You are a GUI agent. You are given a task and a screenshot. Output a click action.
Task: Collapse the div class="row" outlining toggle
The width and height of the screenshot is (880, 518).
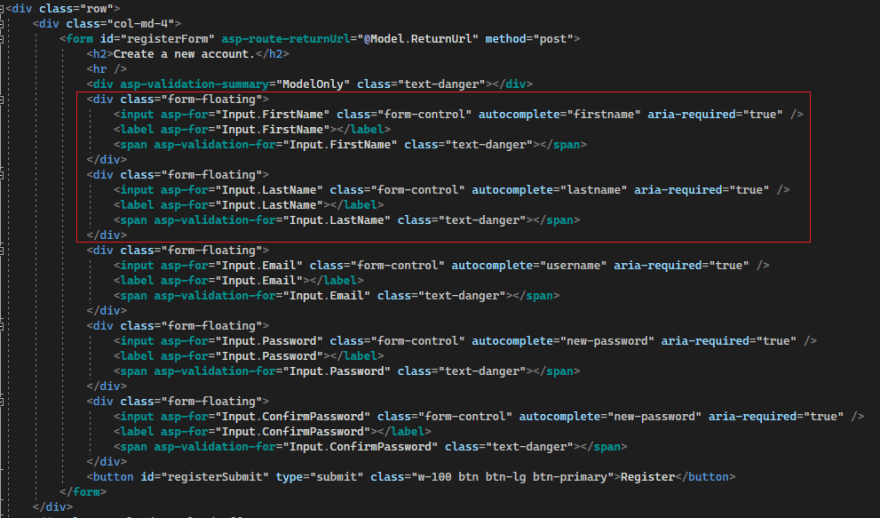coord(2,8)
